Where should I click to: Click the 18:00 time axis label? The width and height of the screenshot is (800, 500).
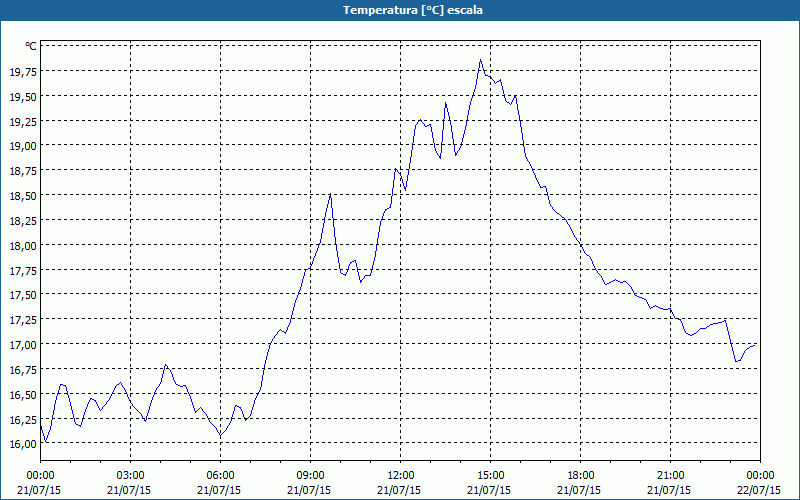(581, 476)
